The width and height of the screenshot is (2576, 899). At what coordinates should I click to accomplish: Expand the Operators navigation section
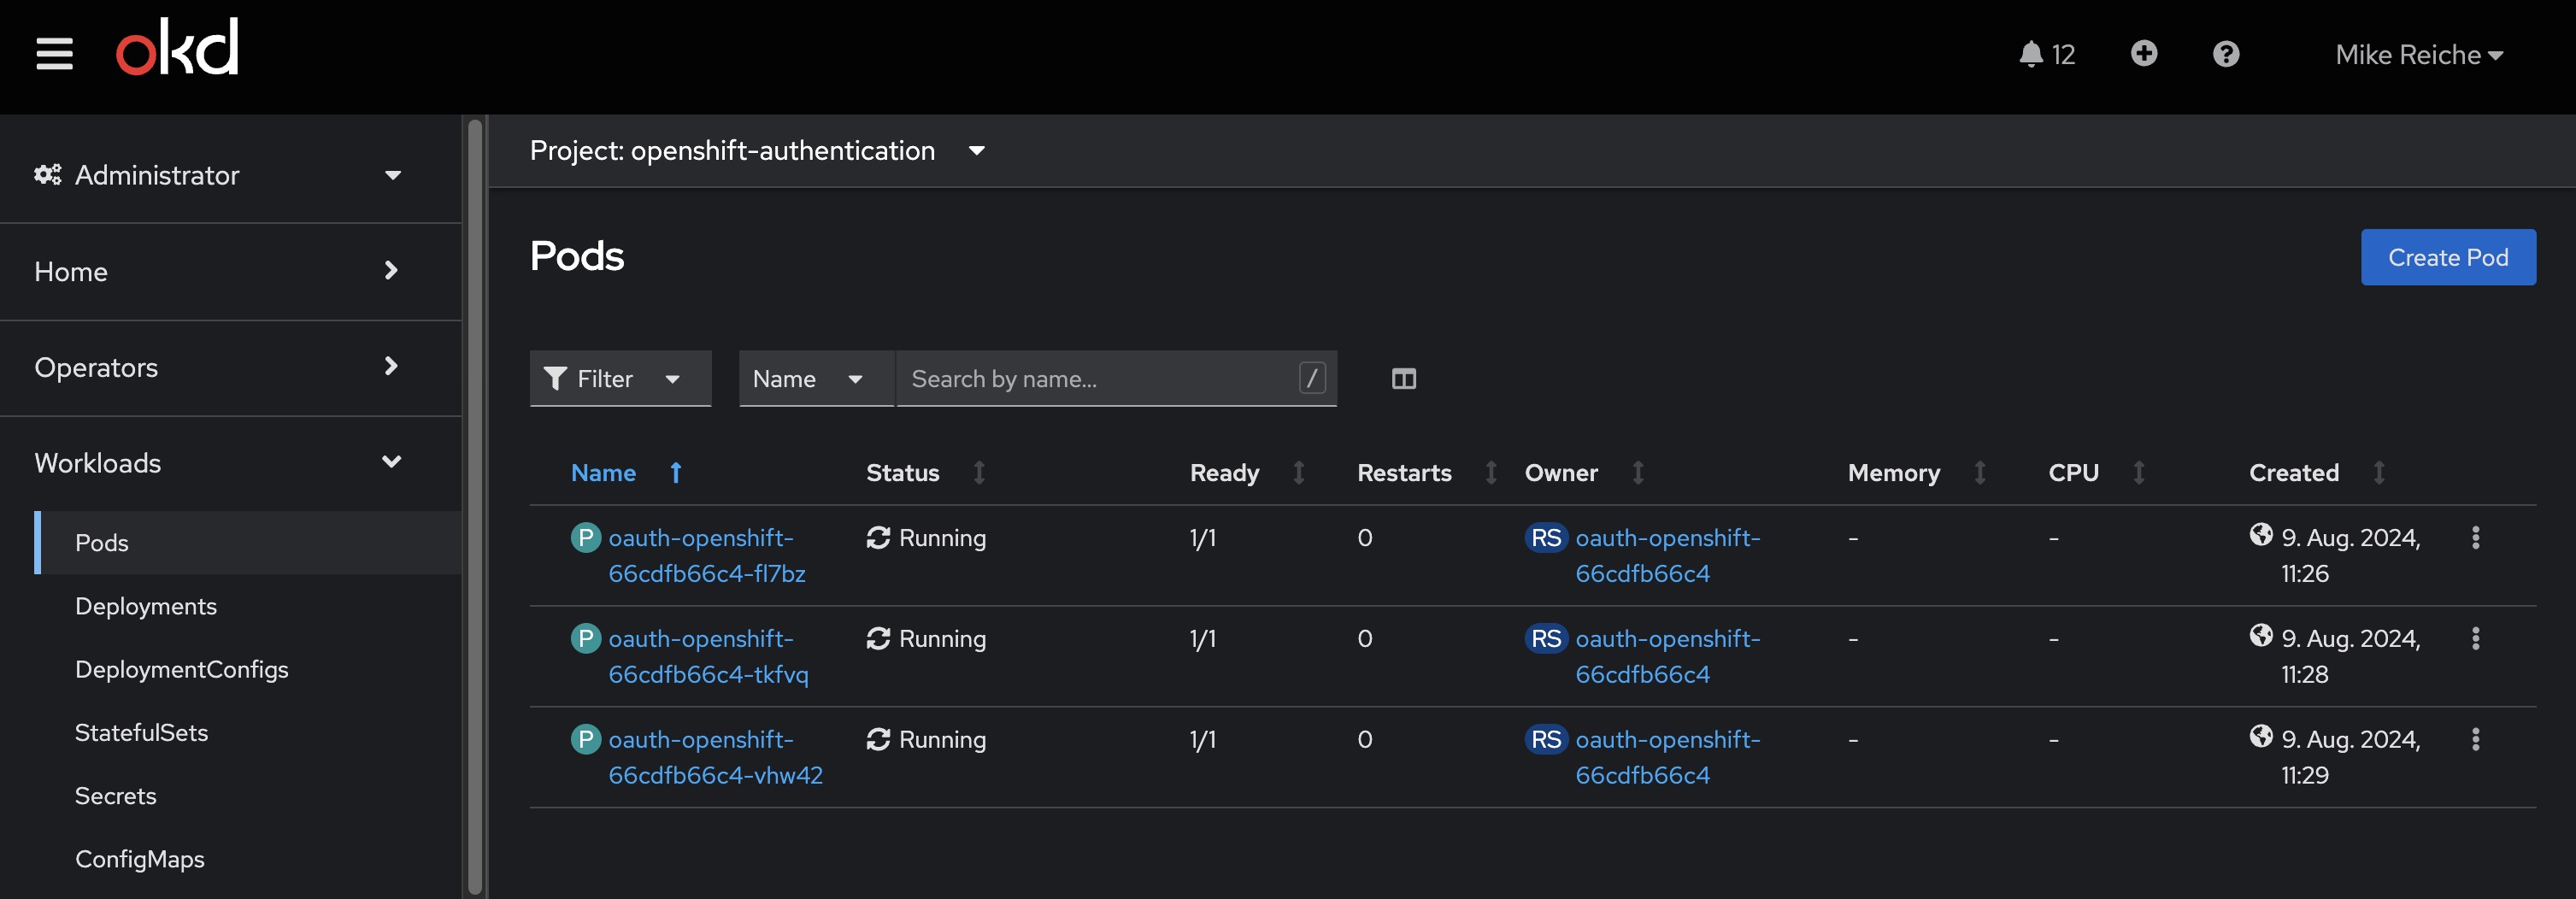[218, 367]
